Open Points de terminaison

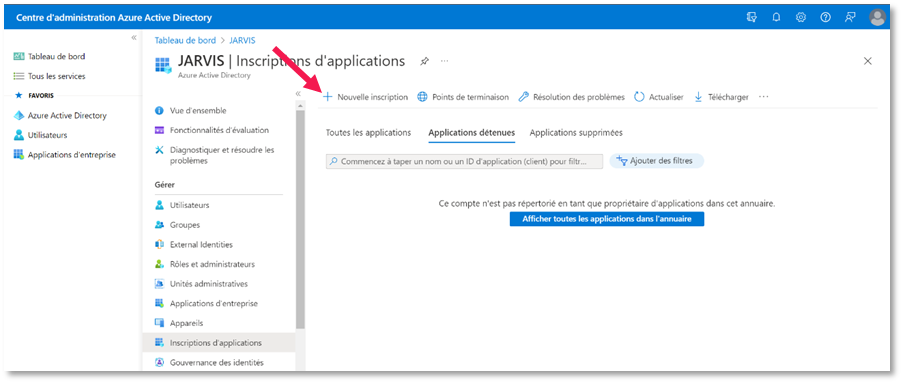(x=463, y=97)
